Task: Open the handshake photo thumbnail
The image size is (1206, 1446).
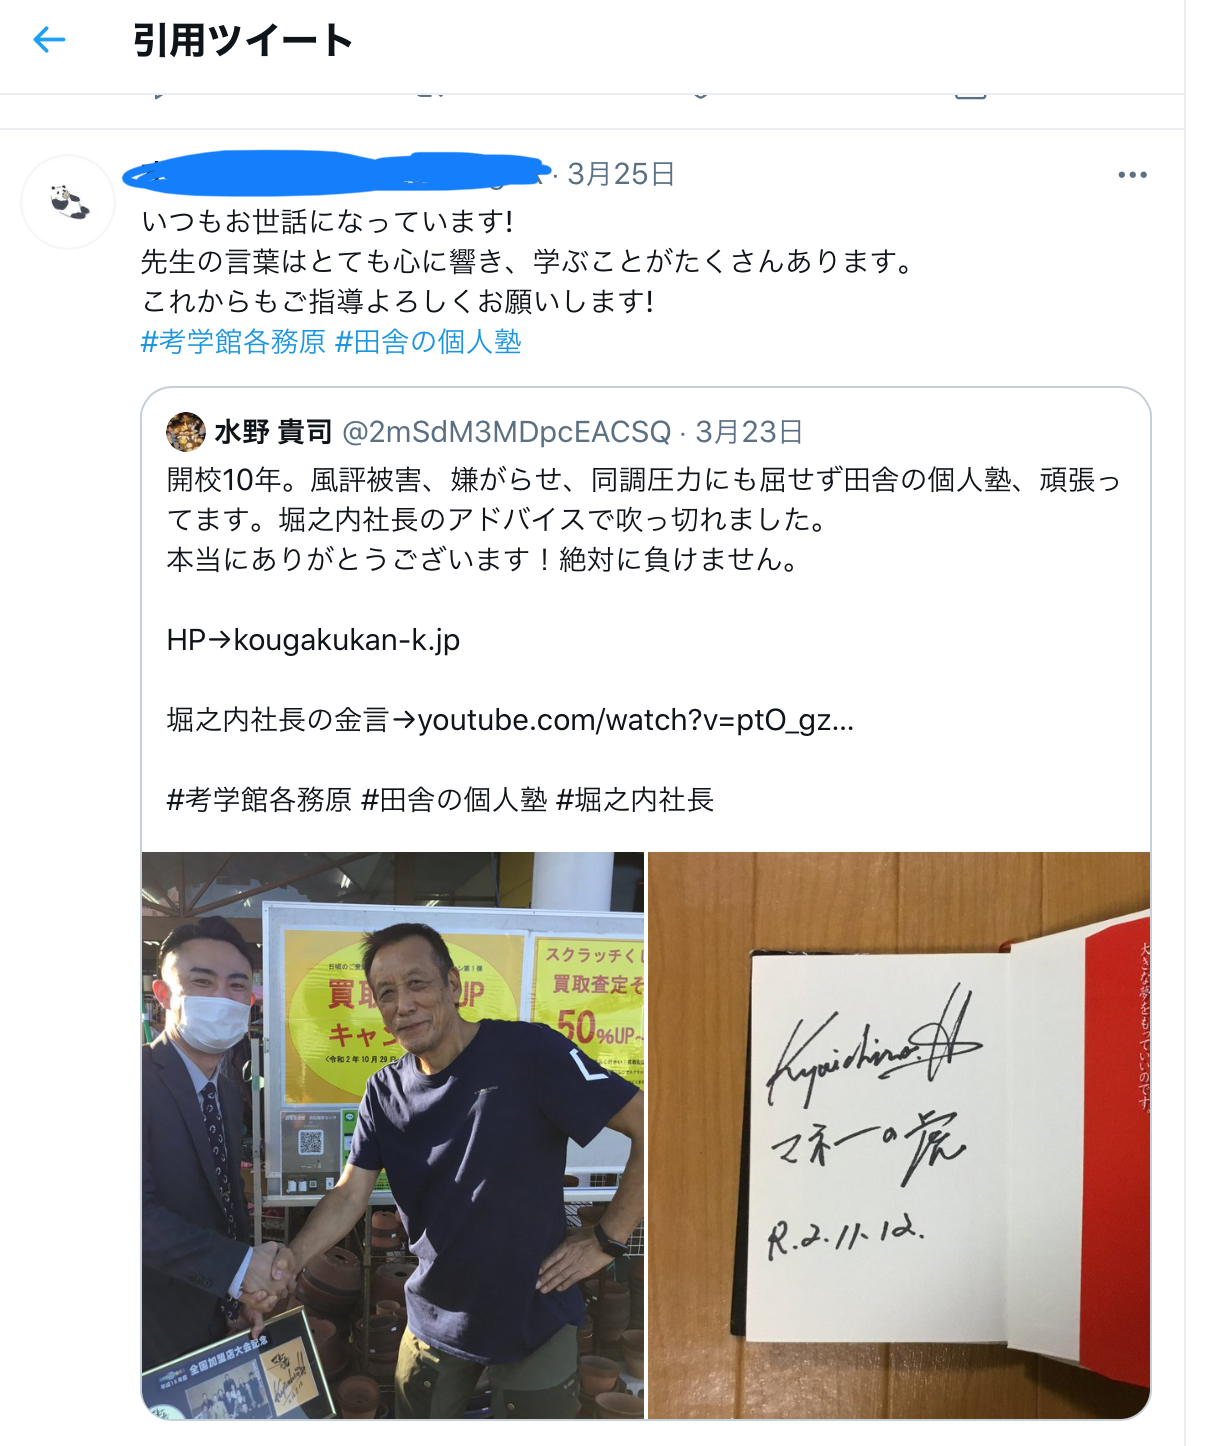Action: click(393, 1135)
